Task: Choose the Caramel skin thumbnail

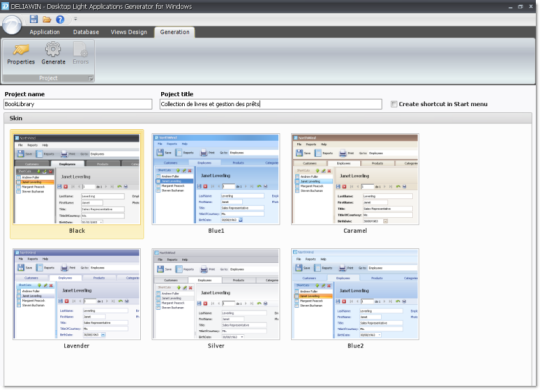Action: tap(355, 179)
